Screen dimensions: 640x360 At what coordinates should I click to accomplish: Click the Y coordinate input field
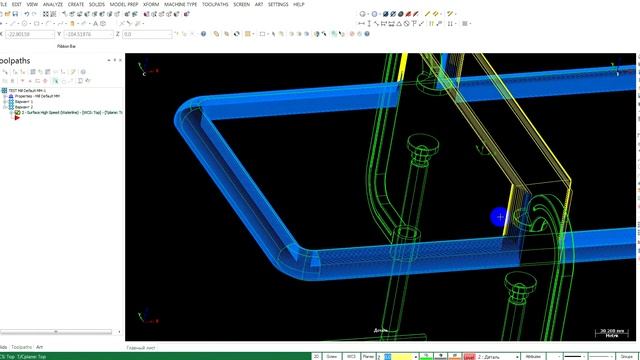point(88,34)
